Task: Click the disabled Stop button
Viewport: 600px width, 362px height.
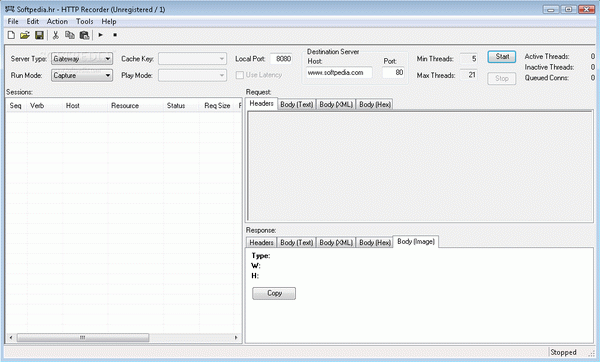Action: click(502, 78)
